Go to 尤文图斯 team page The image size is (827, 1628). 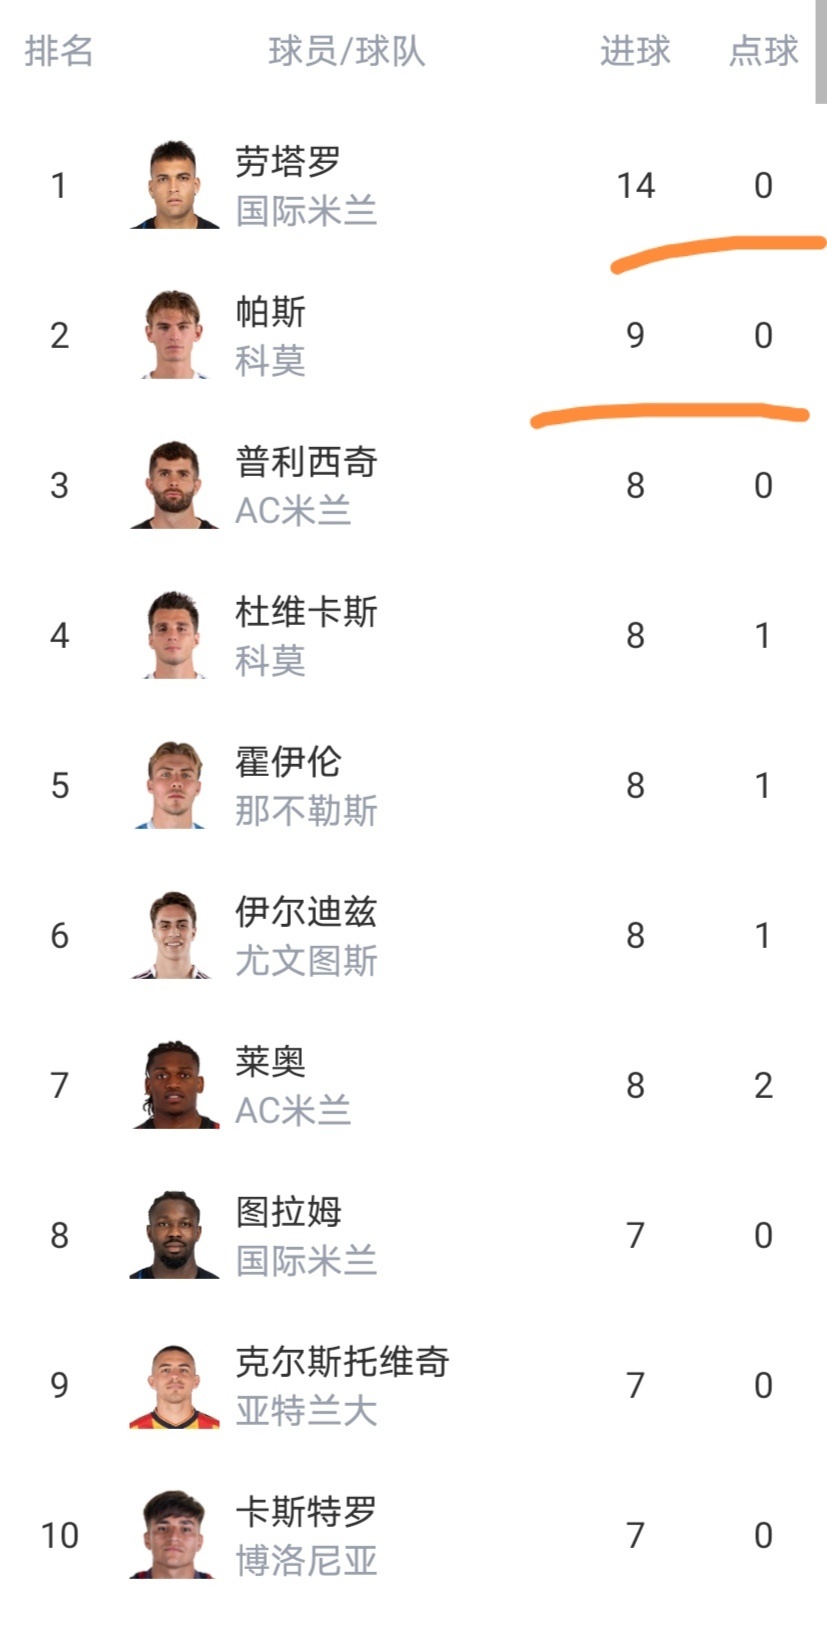306,961
